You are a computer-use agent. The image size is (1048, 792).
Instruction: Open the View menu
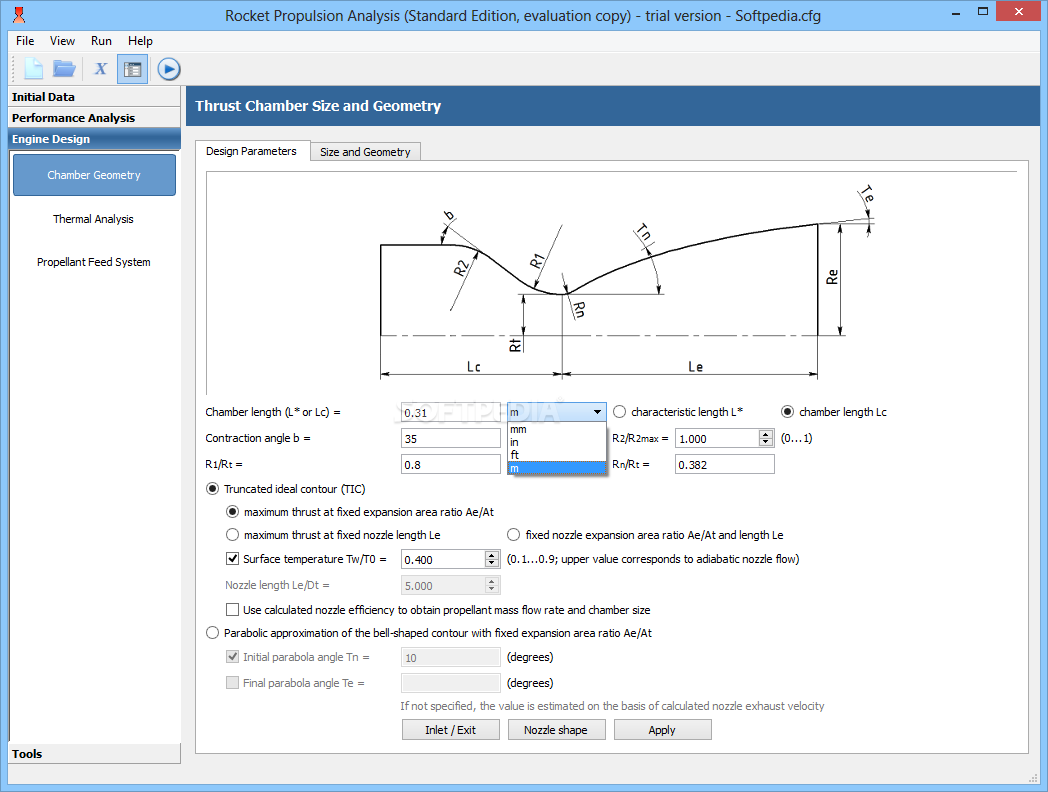(62, 41)
